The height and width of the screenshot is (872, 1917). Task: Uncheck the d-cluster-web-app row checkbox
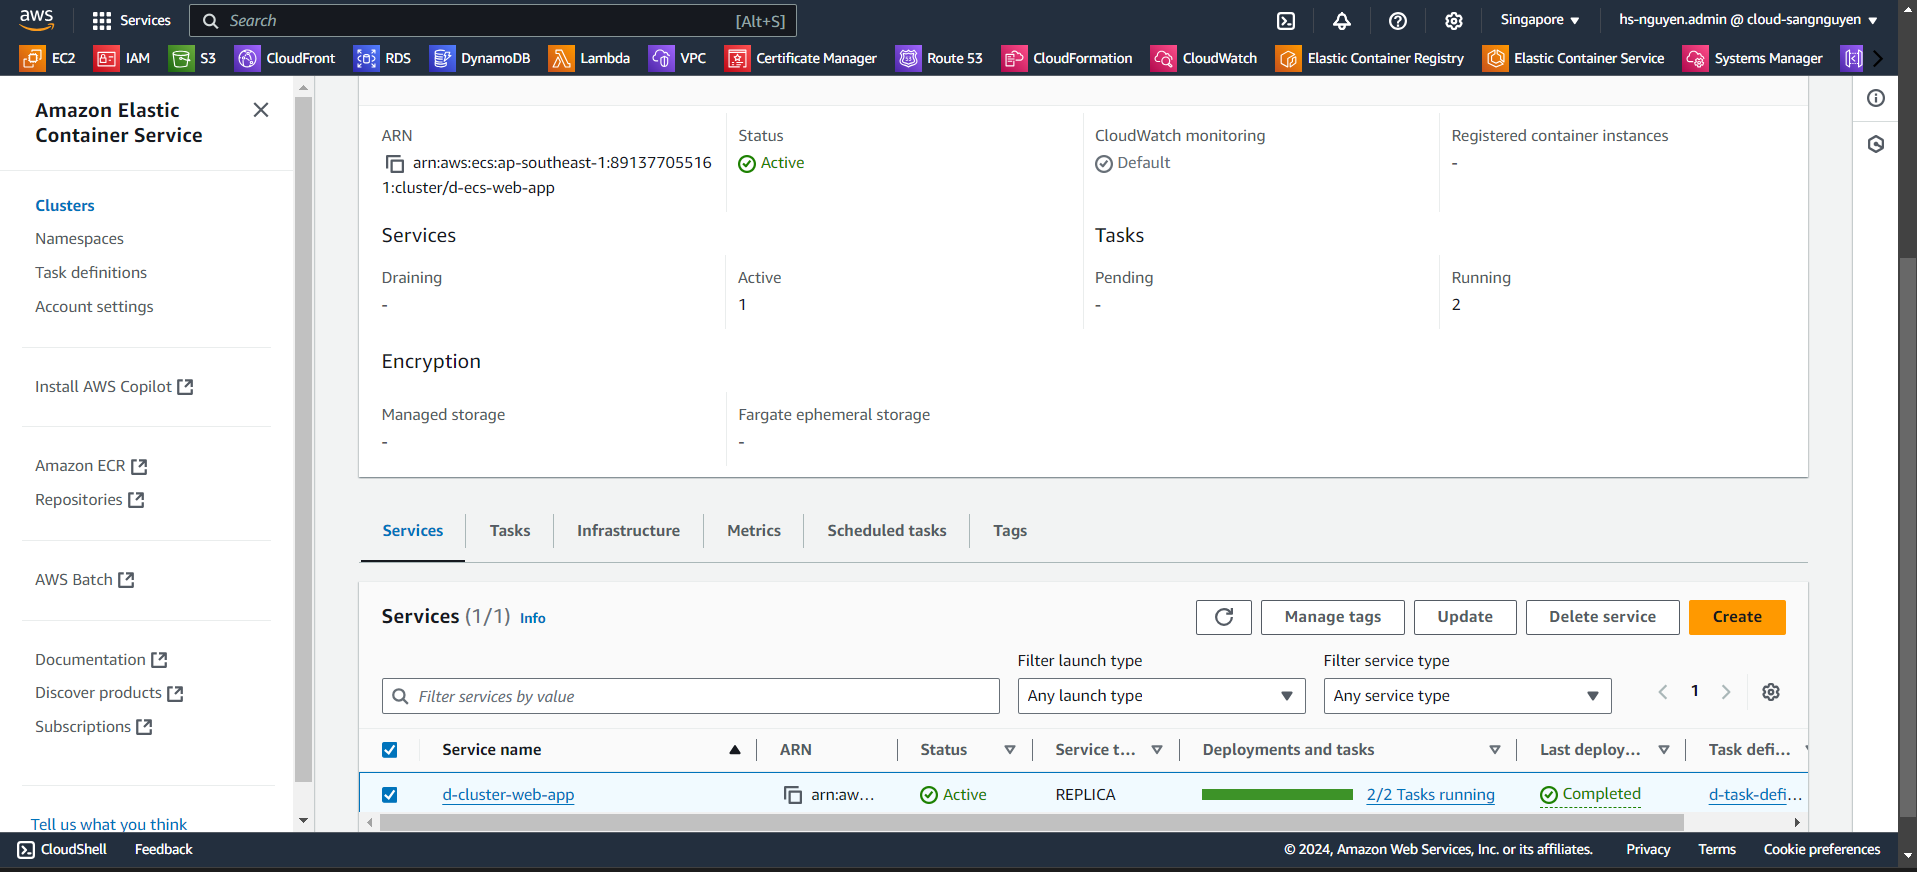pos(390,795)
